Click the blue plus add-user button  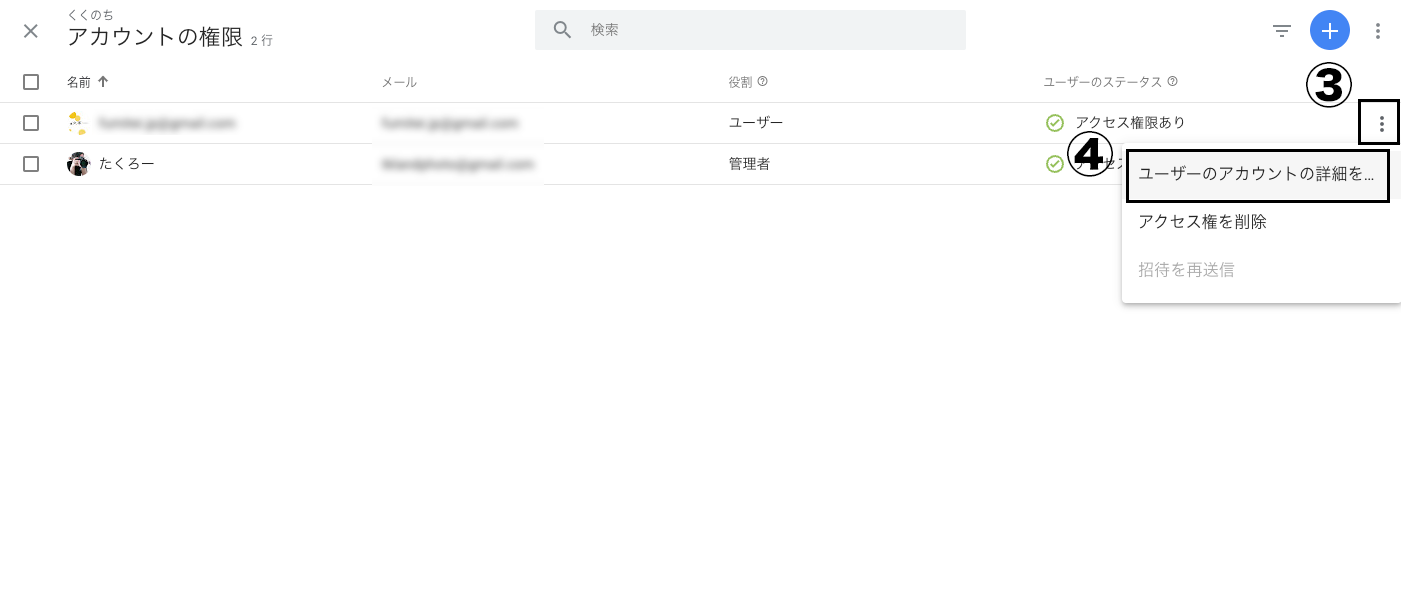1329,31
